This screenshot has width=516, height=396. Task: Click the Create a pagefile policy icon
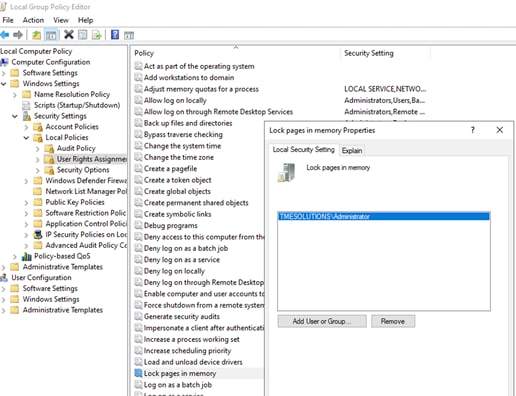click(138, 169)
